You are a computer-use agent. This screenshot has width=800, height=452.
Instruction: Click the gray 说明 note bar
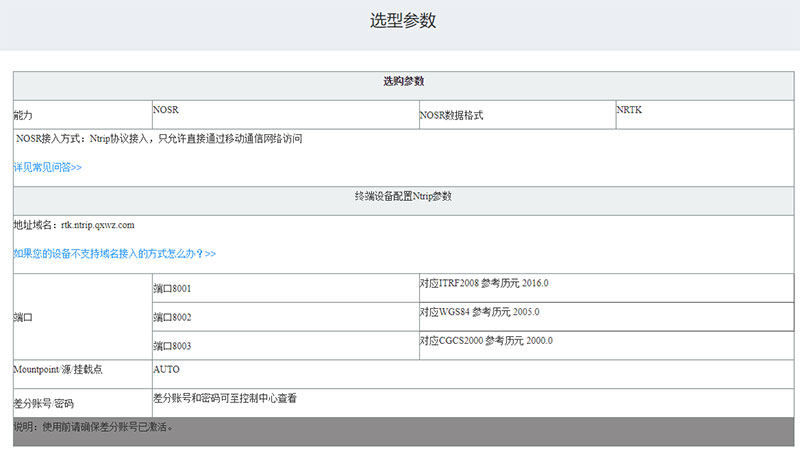[x=403, y=430]
